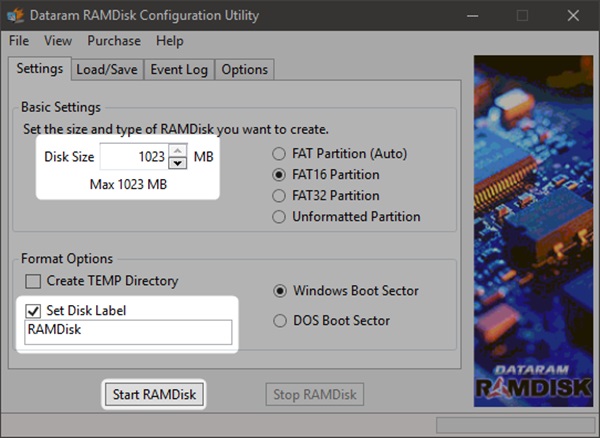Open the Help menu
The width and height of the screenshot is (600, 438).
click(x=170, y=41)
